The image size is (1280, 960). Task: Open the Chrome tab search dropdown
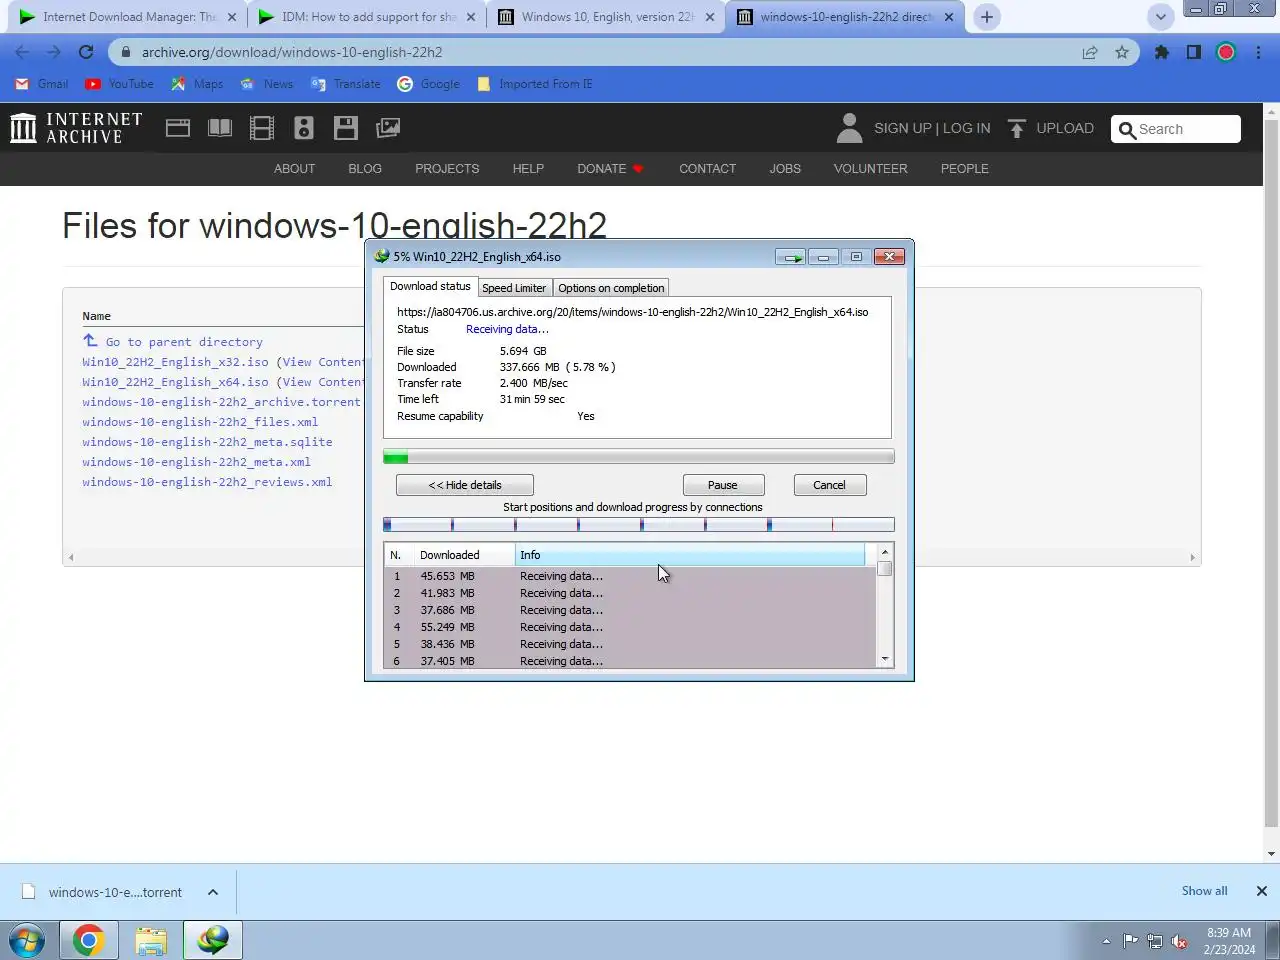tap(1160, 17)
